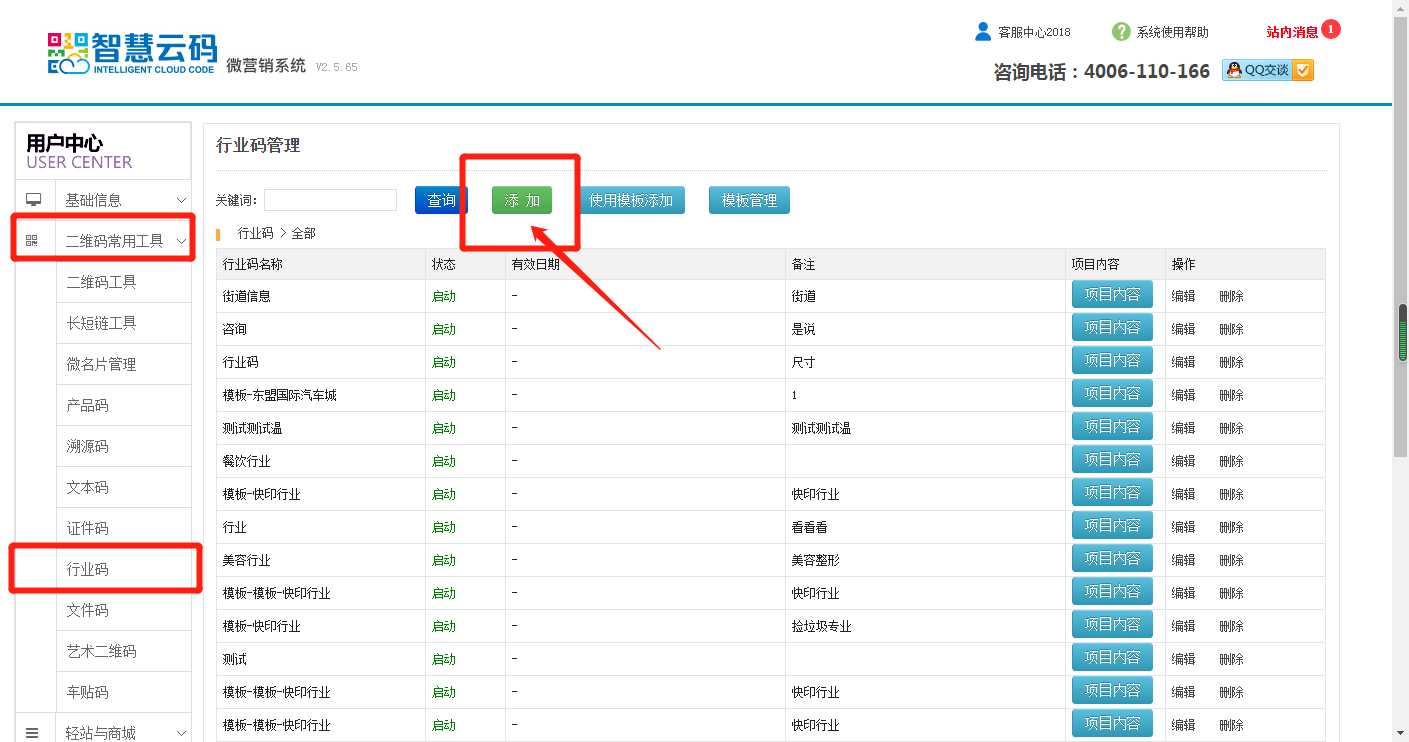Click the 关键词 keyword input field
Image resolution: width=1409 pixels, height=742 pixels.
pyautogui.click(x=330, y=200)
